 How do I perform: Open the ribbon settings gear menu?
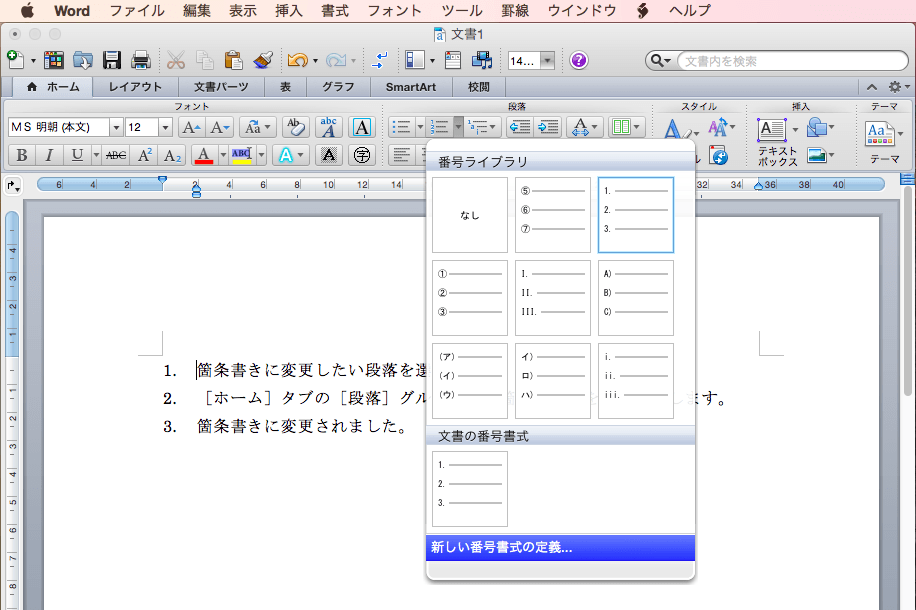[898, 87]
